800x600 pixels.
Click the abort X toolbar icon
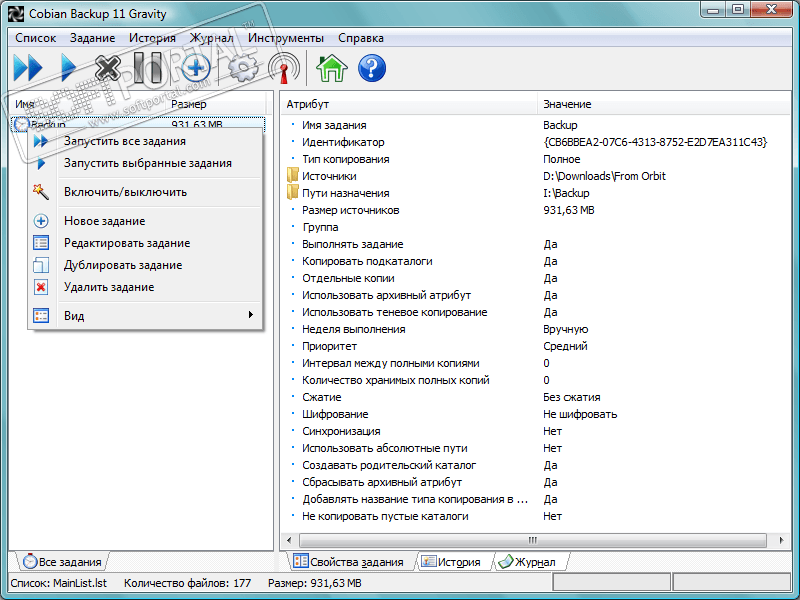pos(108,68)
